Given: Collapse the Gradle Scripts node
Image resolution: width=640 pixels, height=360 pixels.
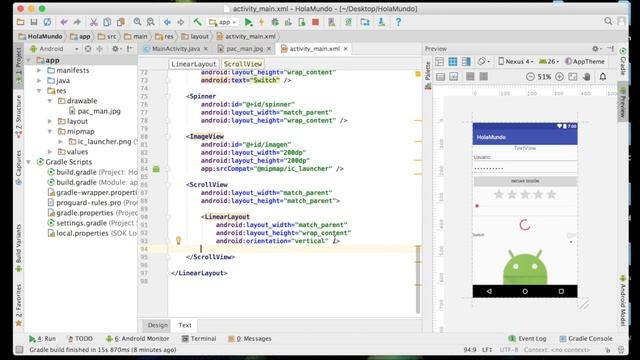Looking at the screenshot, I should point(29,162).
